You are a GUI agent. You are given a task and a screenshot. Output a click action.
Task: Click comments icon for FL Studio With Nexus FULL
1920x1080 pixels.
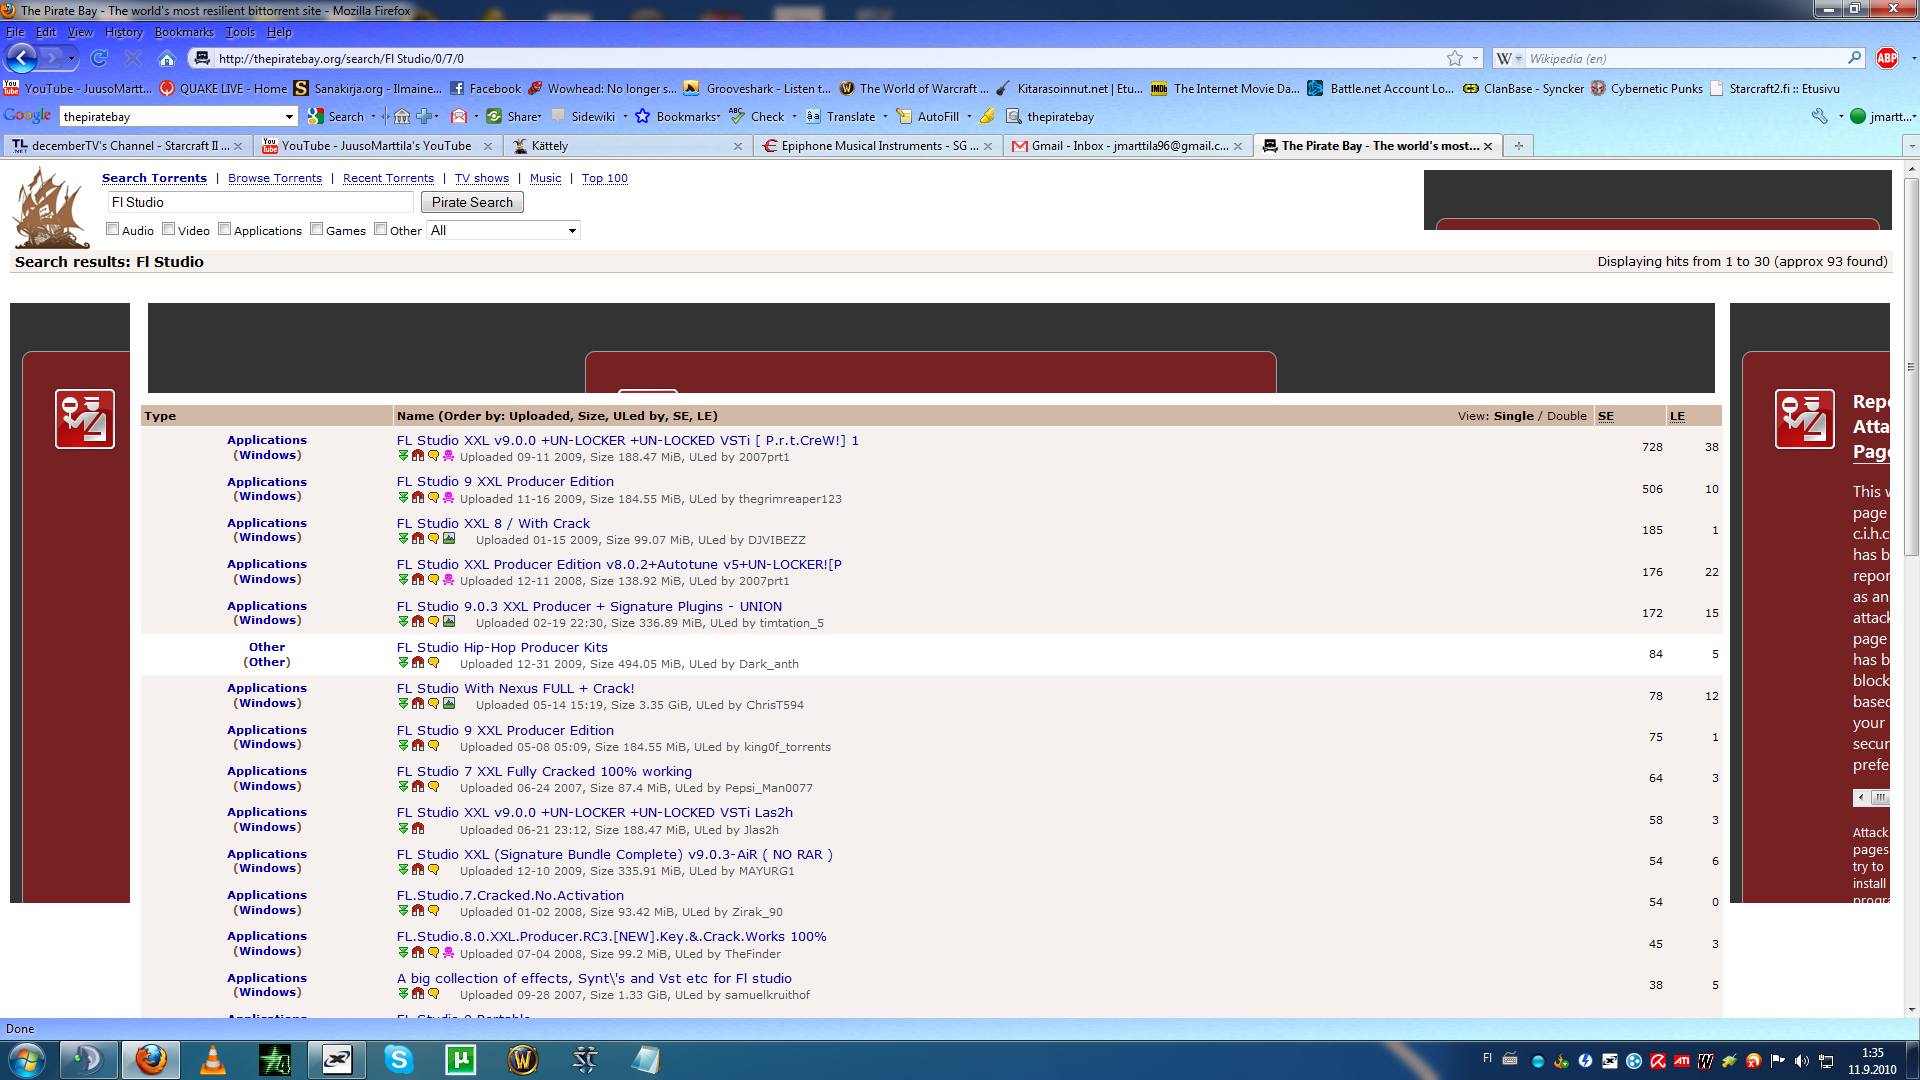coord(433,704)
